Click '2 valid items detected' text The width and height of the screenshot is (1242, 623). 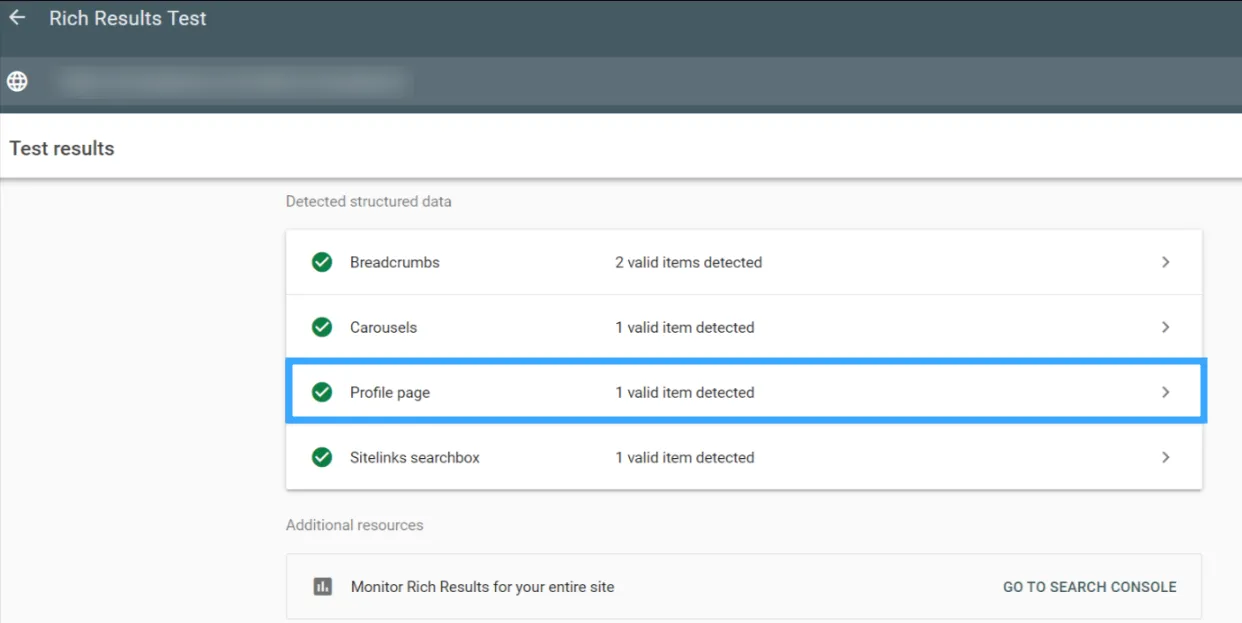click(x=689, y=262)
